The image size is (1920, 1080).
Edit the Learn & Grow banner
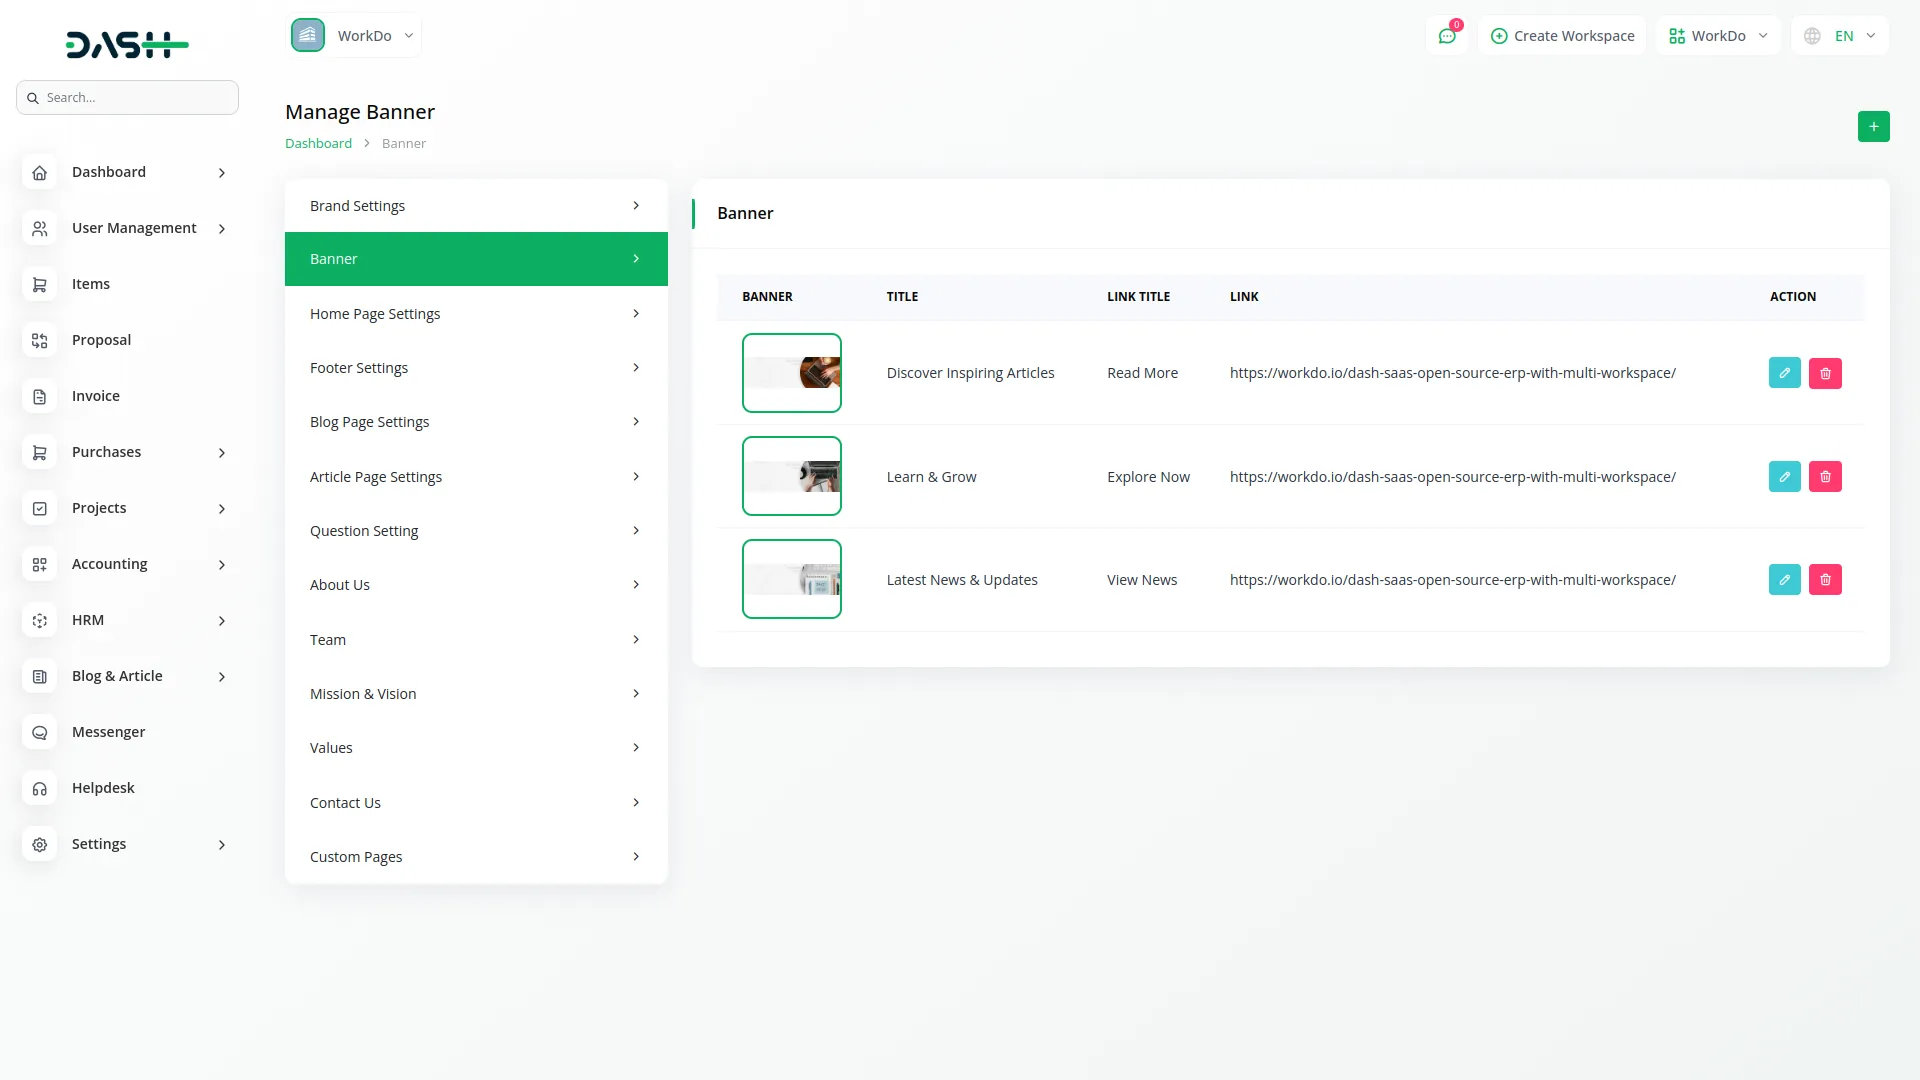tap(1784, 477)
